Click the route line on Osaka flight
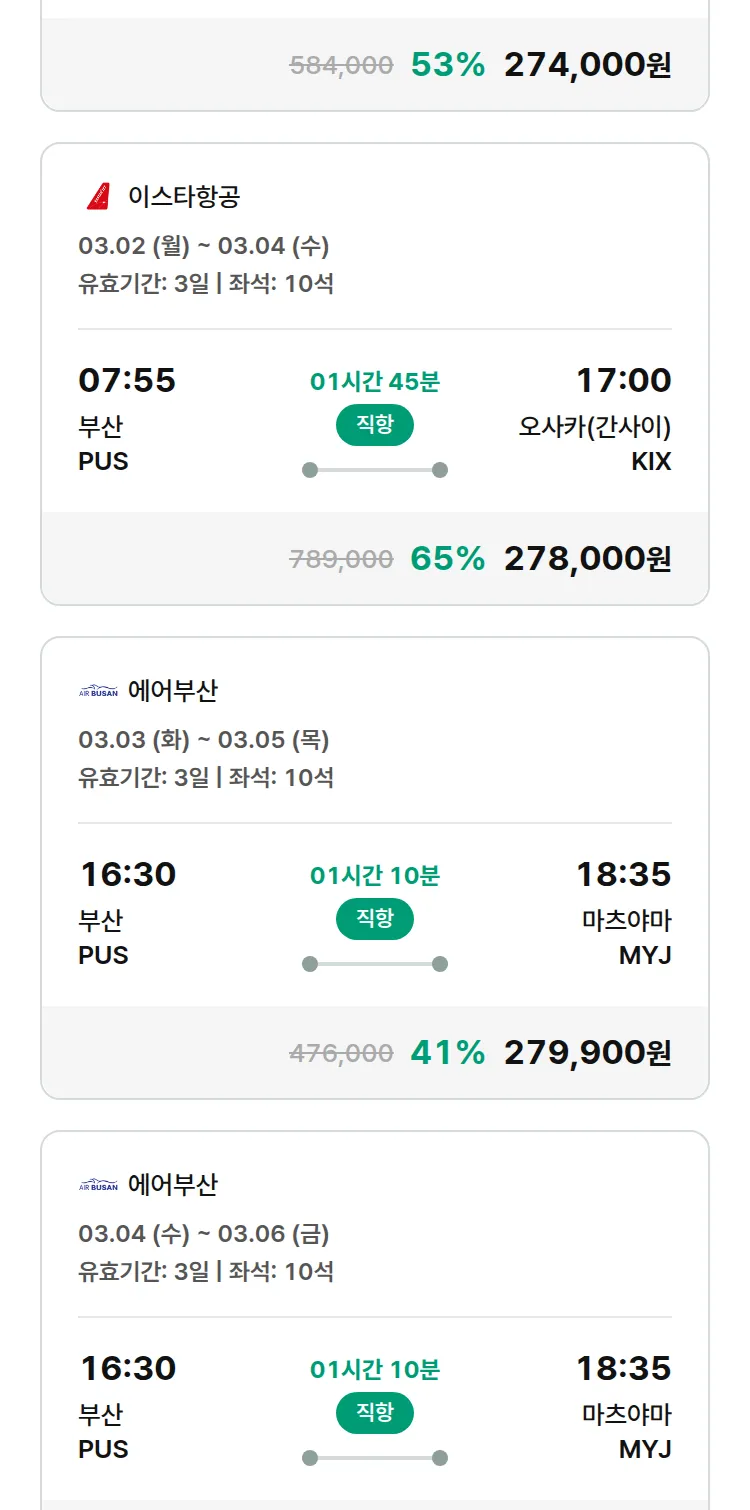This screenshot has width=750, height=1510. coord(375,470)
